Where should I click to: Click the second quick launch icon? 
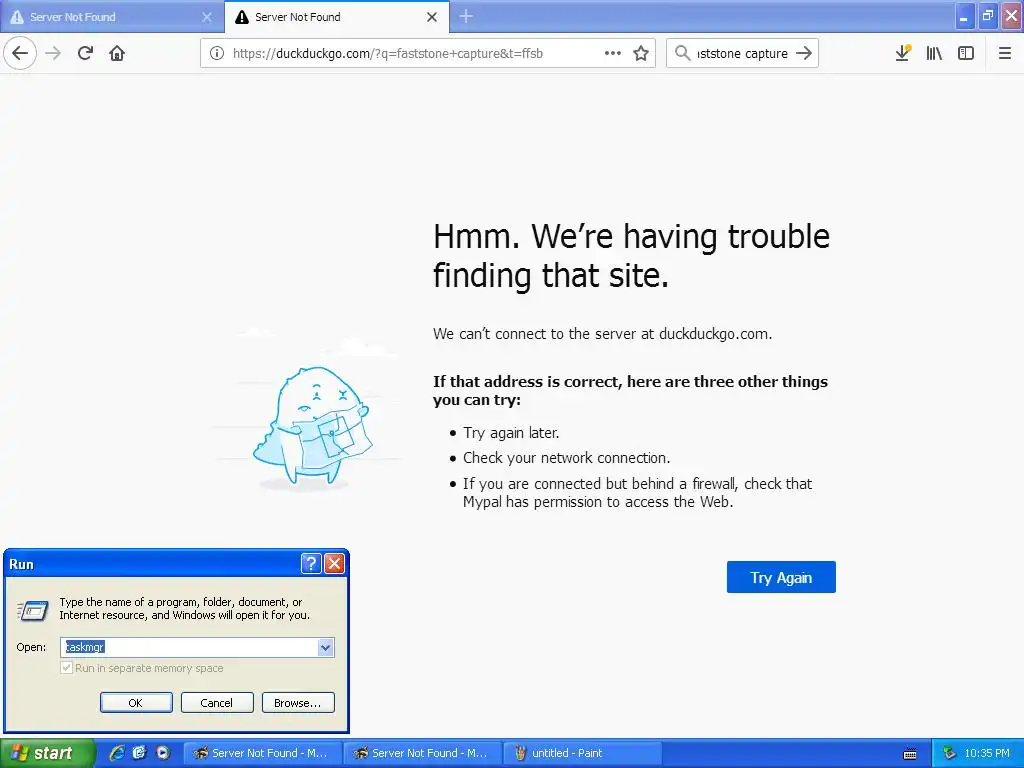[x=140, y=753]
